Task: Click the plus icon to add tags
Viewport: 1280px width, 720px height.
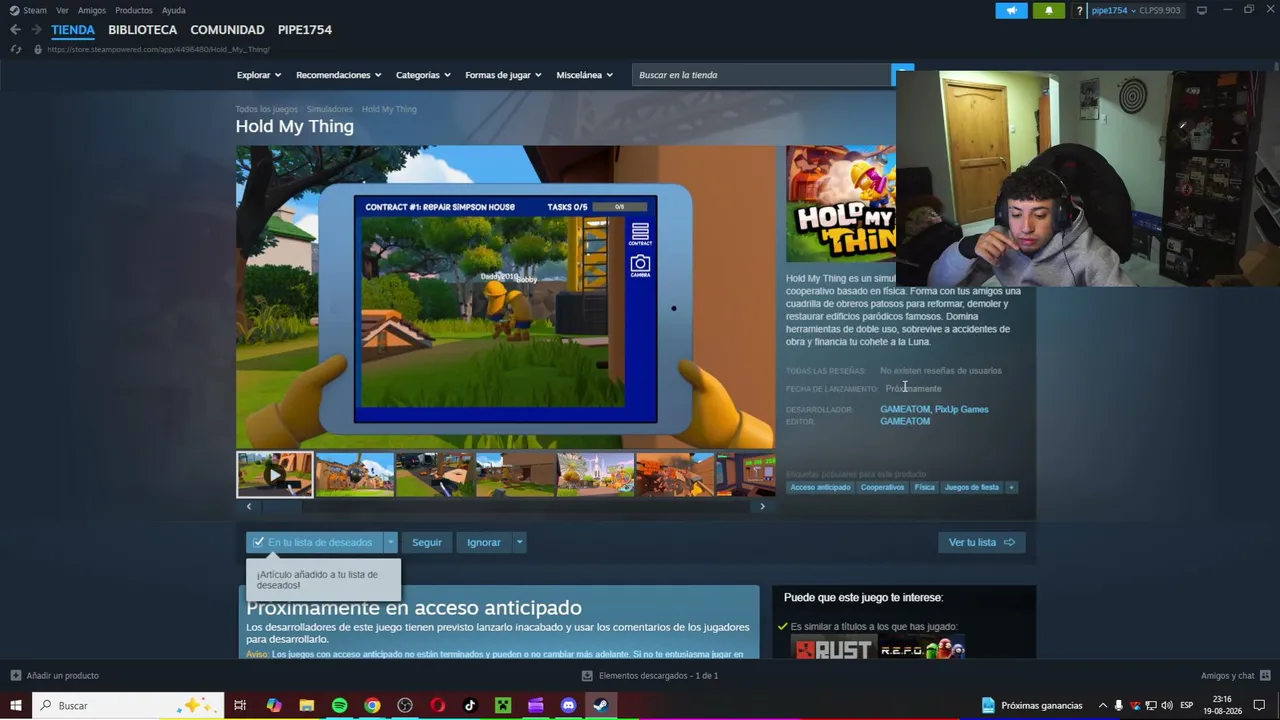Action: (1011, 487)
